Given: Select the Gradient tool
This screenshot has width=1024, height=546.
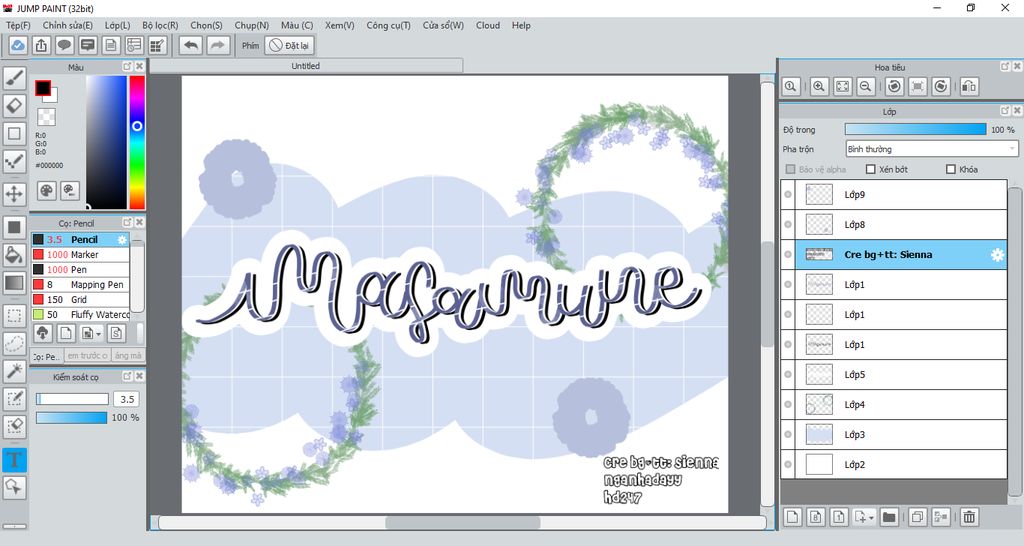Looking at the screenshot, I should click(x=14, y=283).
